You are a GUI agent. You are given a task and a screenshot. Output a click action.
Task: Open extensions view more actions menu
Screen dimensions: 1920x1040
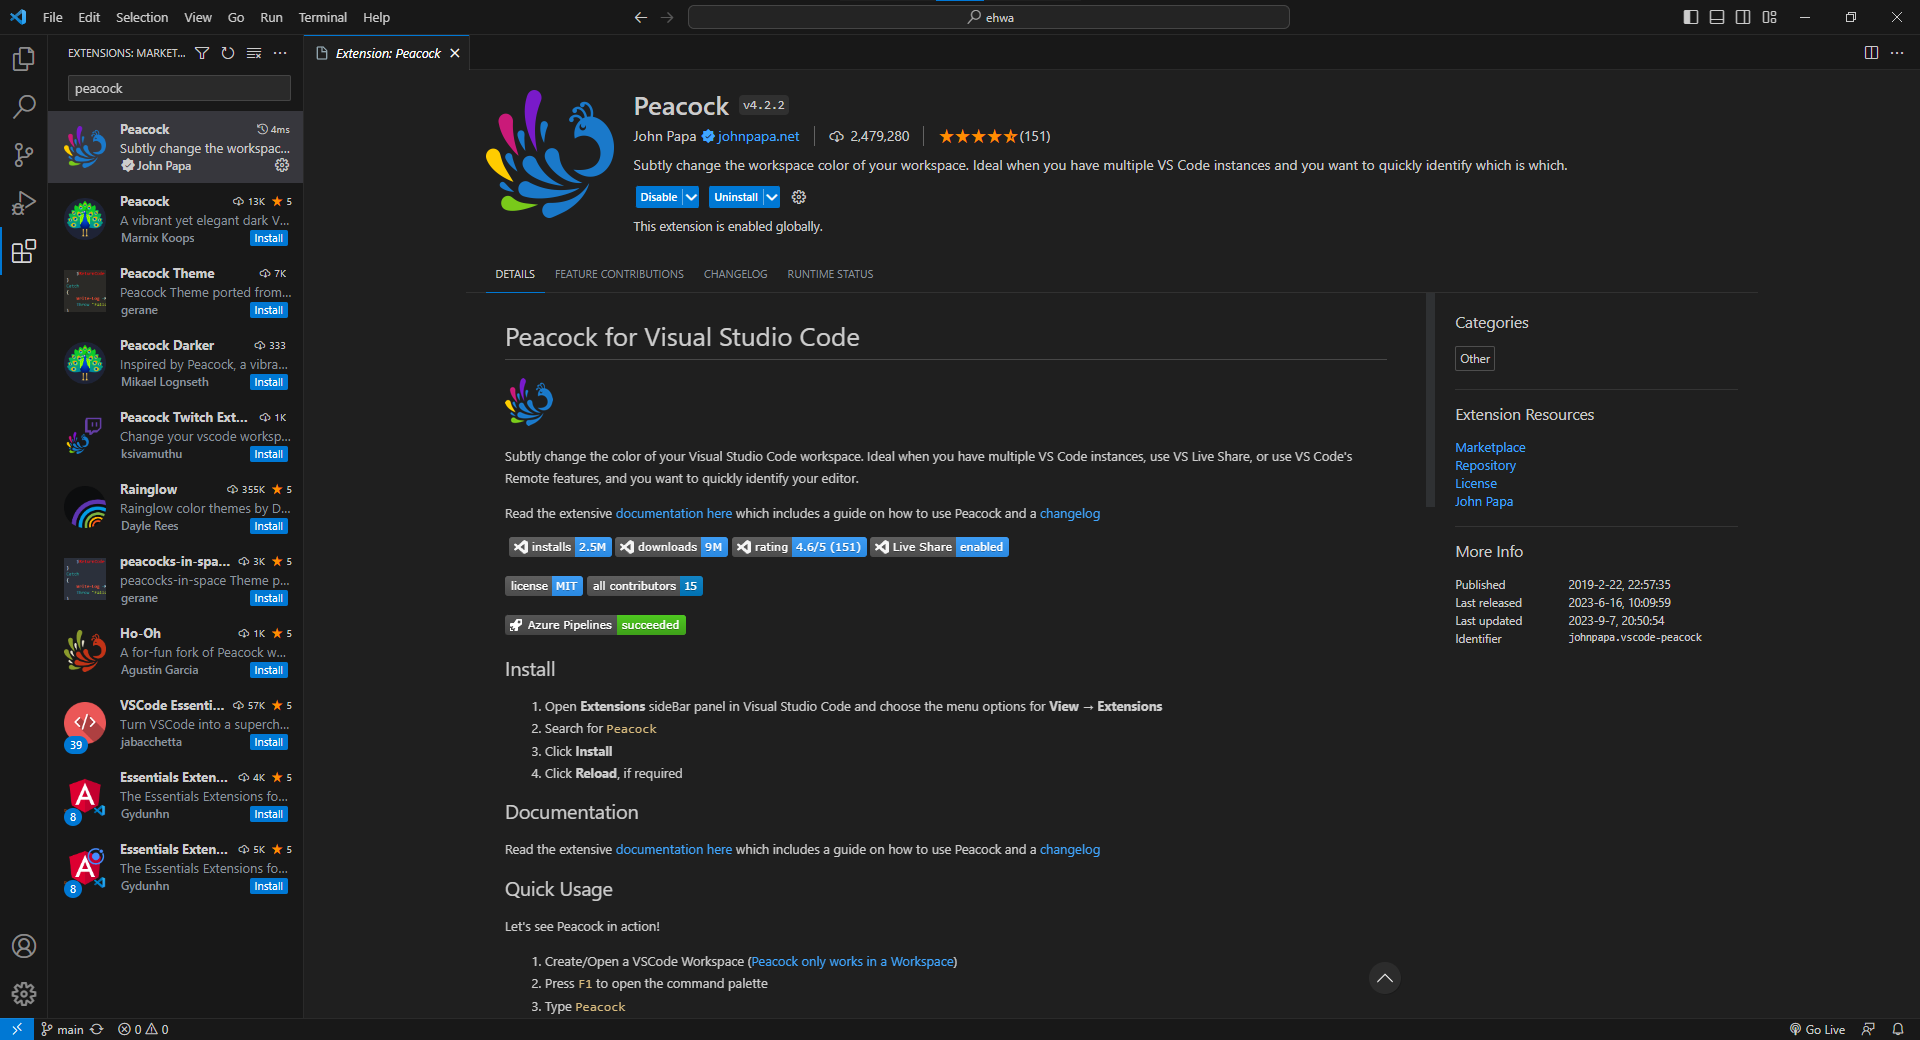coord(280,53)
